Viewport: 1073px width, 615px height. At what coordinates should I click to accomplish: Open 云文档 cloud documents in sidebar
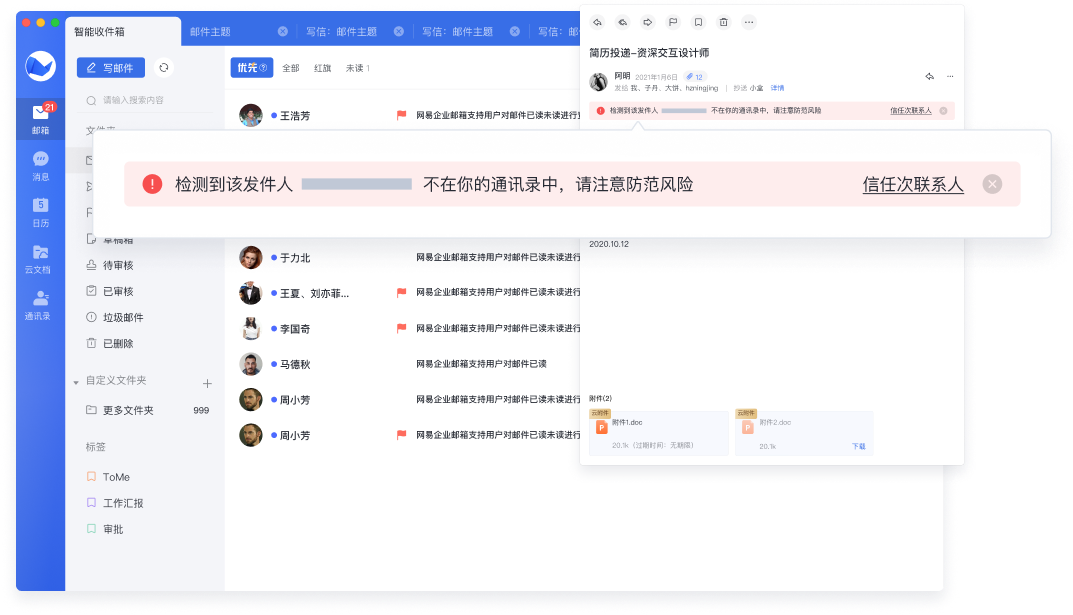point(40,257)
